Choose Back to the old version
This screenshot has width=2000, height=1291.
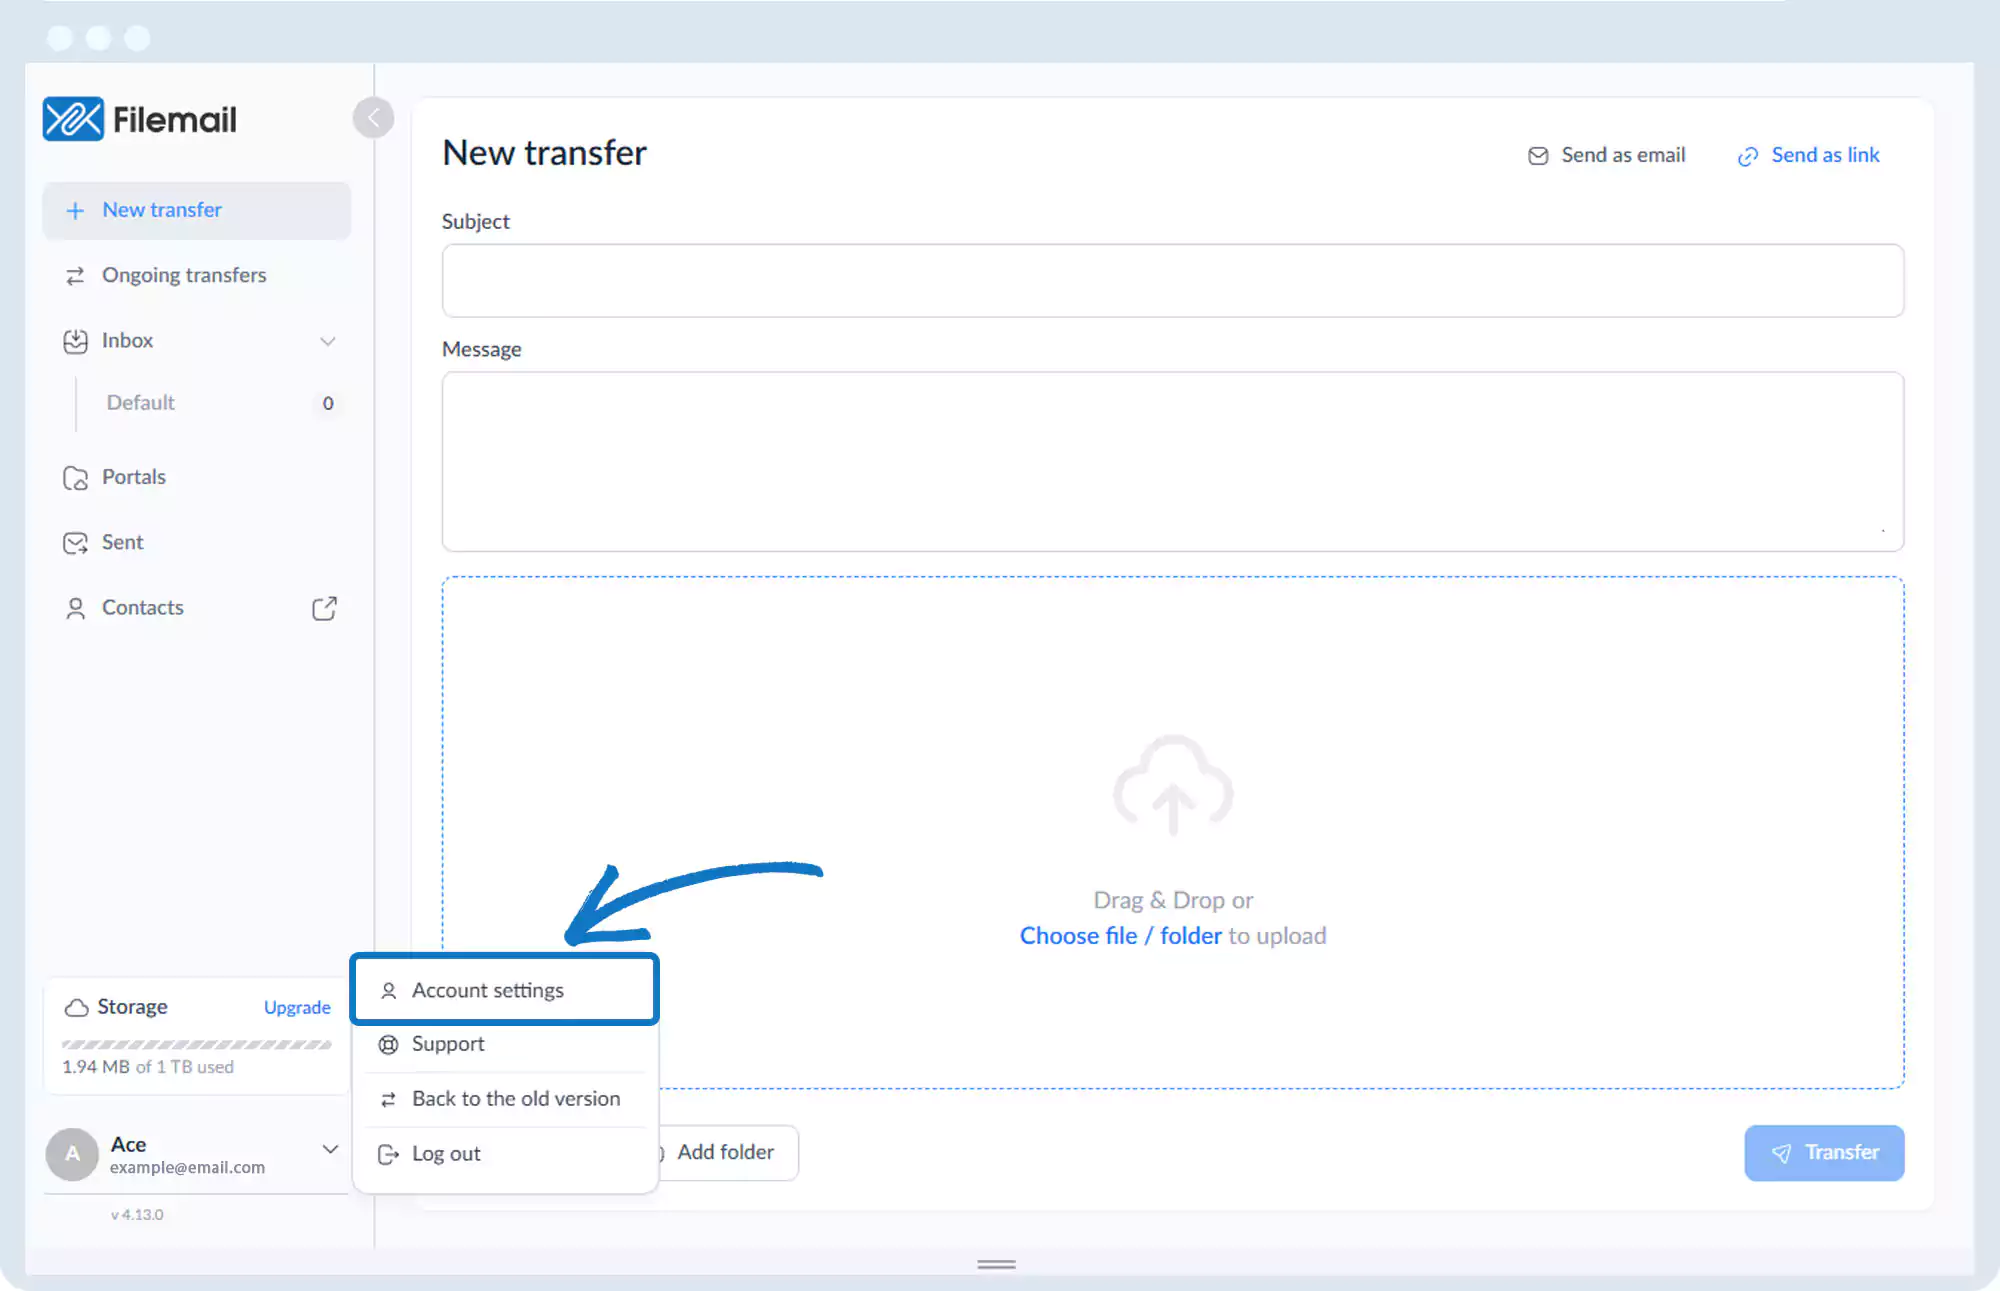click(x=516, y=1099)
